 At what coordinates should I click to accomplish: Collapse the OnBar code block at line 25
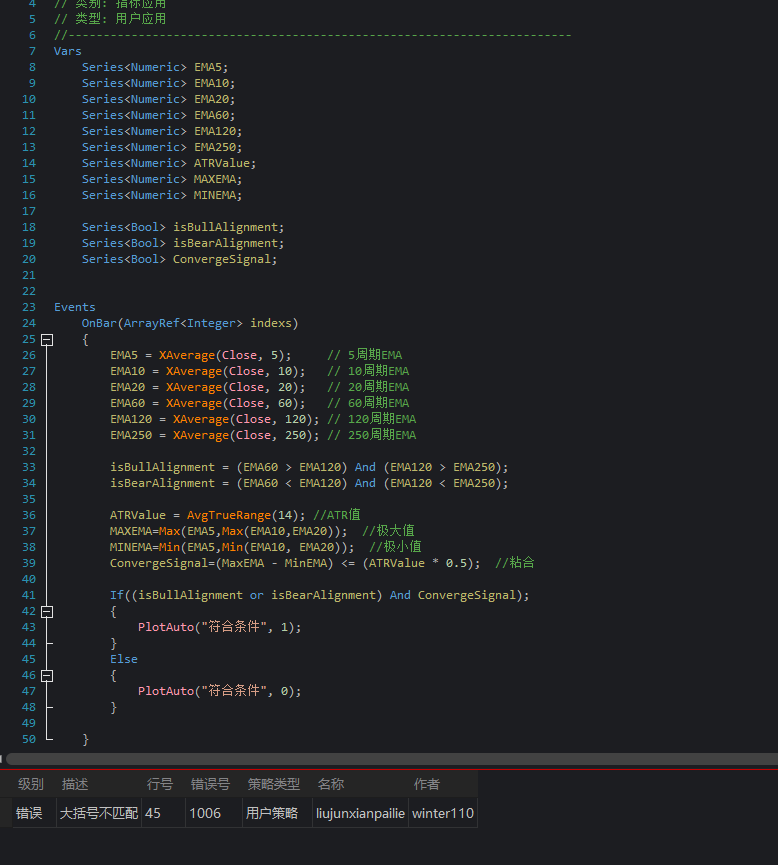tap(47, 340)
